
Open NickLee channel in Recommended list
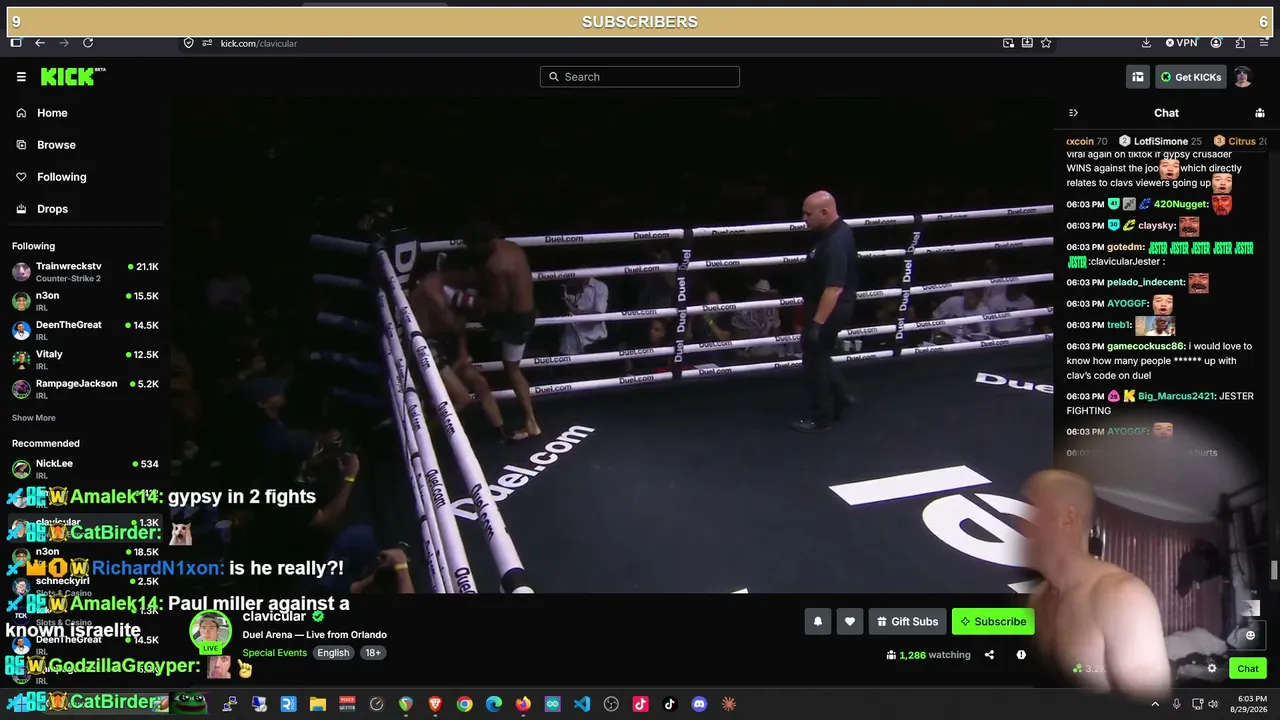[x=85, y=468]
